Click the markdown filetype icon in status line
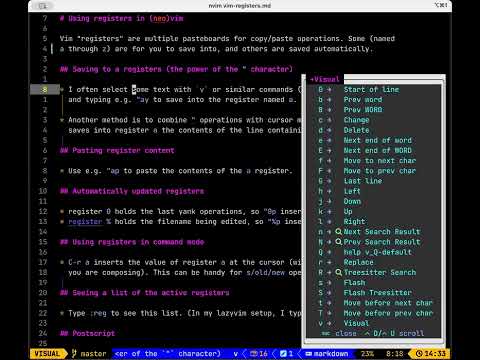Viewport: 480px width, 360px height. [309, 354]
